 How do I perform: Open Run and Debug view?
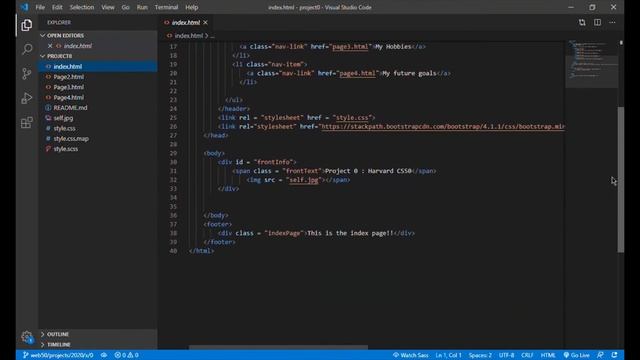27,98
